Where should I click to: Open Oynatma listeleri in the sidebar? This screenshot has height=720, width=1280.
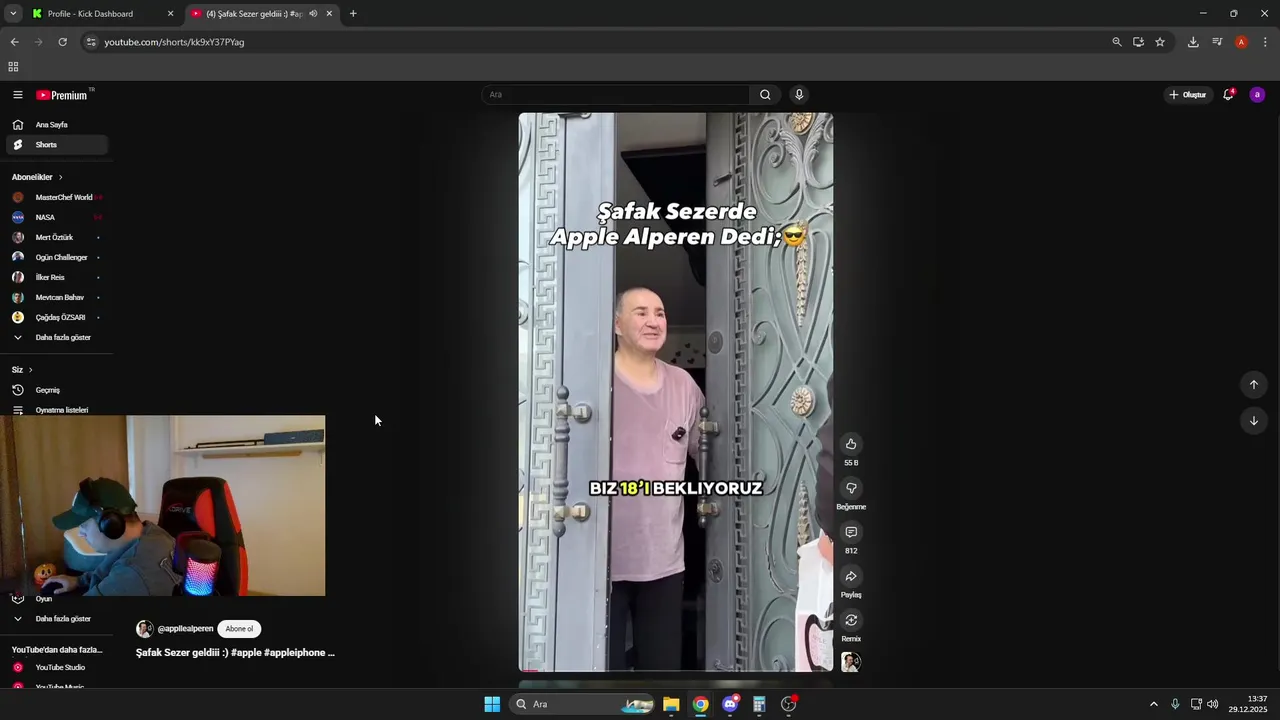[56, 410]
